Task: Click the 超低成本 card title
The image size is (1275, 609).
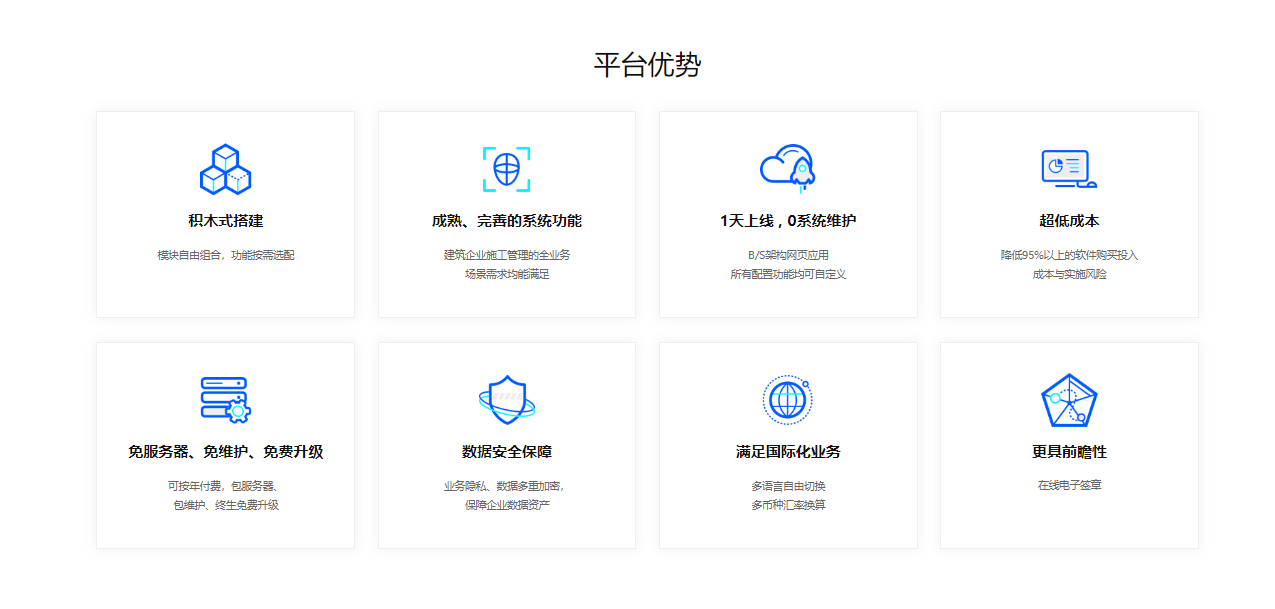Action: (1069, 221)
